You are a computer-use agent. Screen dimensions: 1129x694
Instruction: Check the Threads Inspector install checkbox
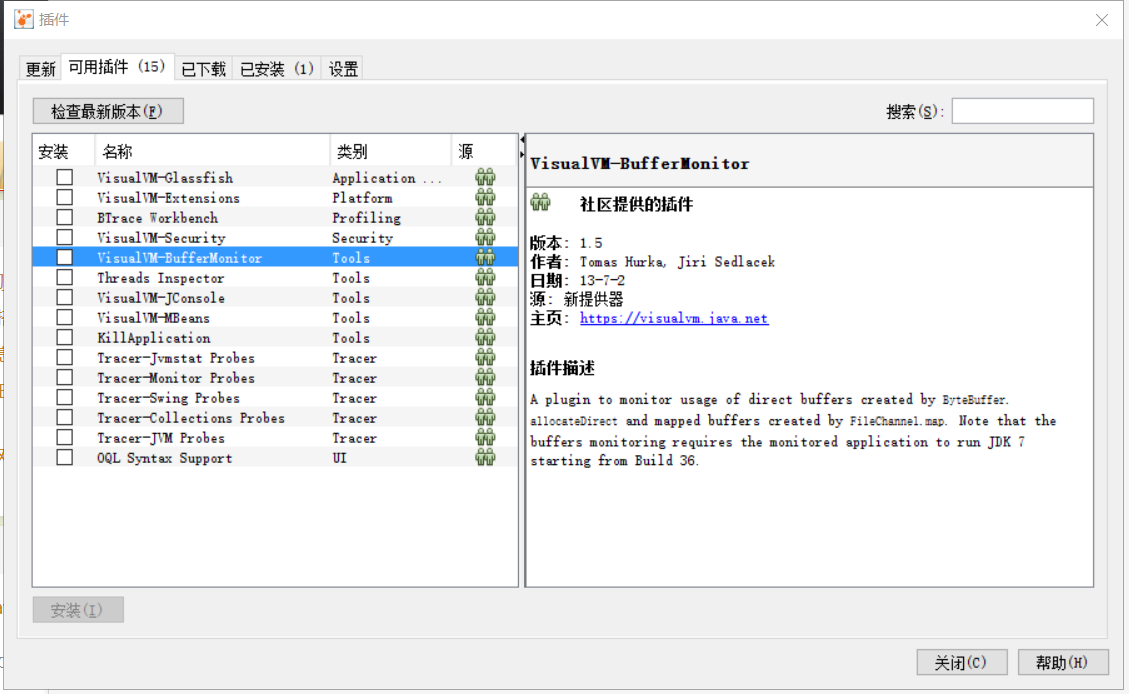[x=65, y=277]
